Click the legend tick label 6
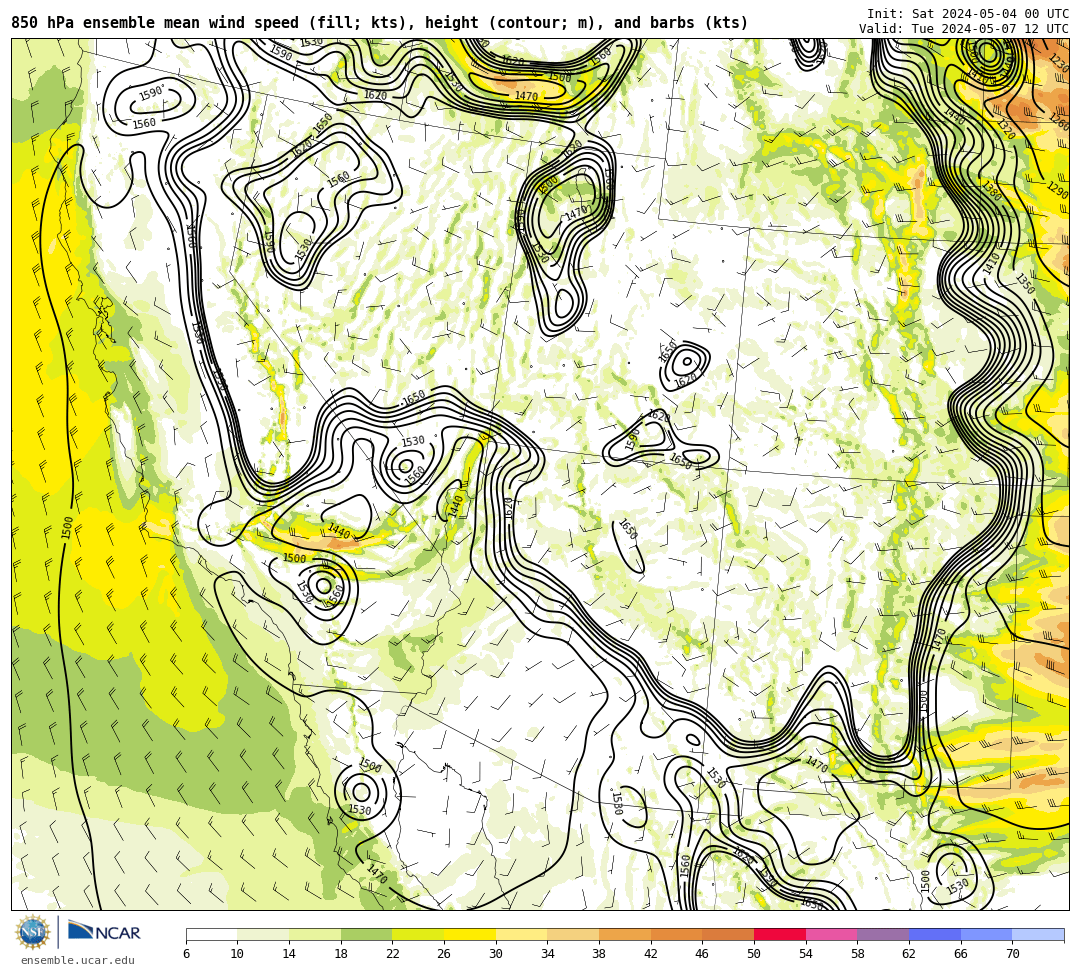Screen dimensions: 1080x973 [x=186, y=954]
